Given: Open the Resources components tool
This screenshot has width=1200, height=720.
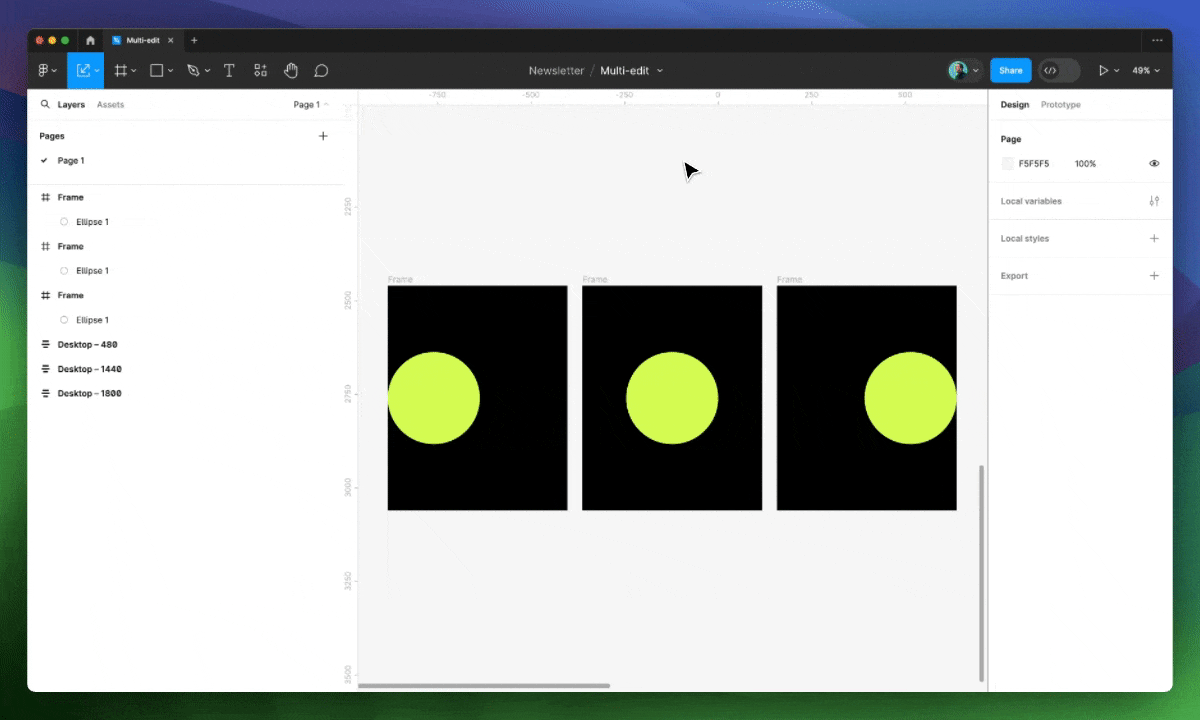Looking at the screenshot, I should (x=260, y=71).
